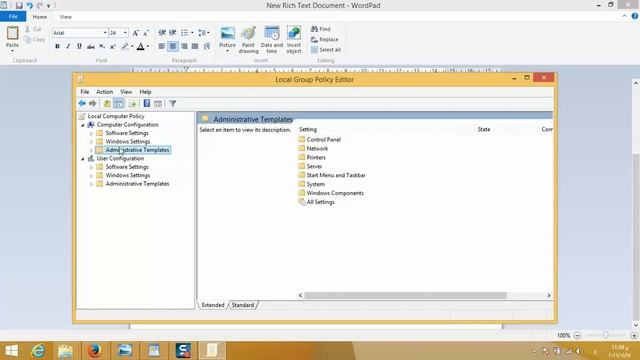This screenshot has width=640, height=360.
Task: Open All Settings item in list
Action: [316, 202]
